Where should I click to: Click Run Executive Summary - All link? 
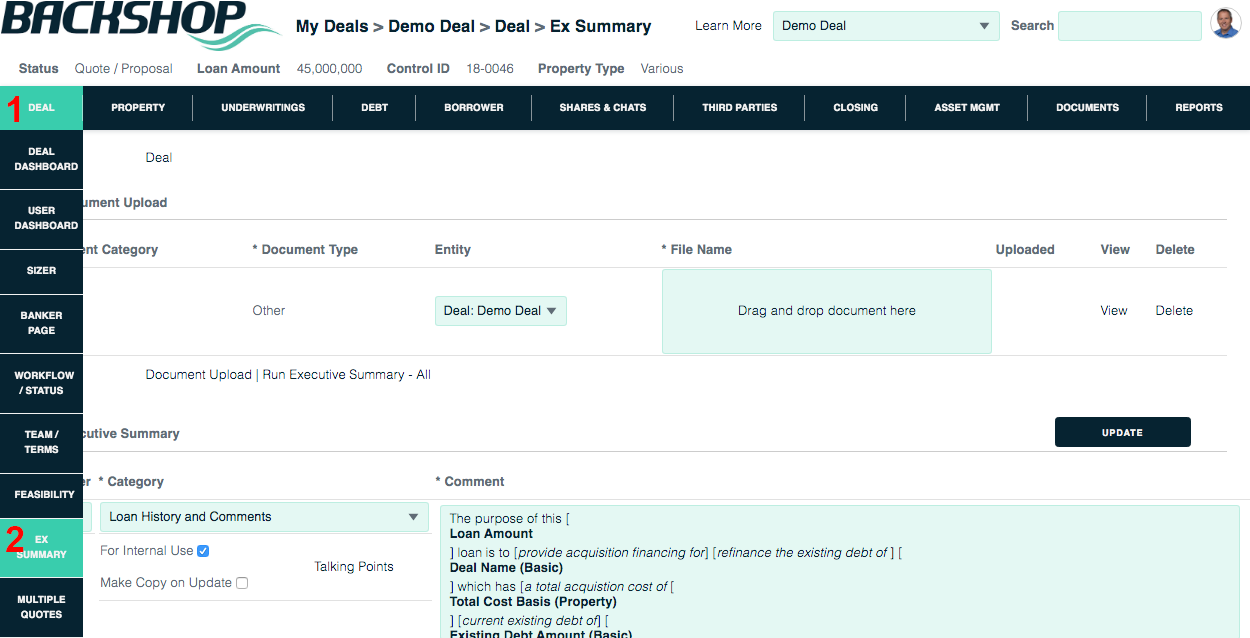coord(347,375)
